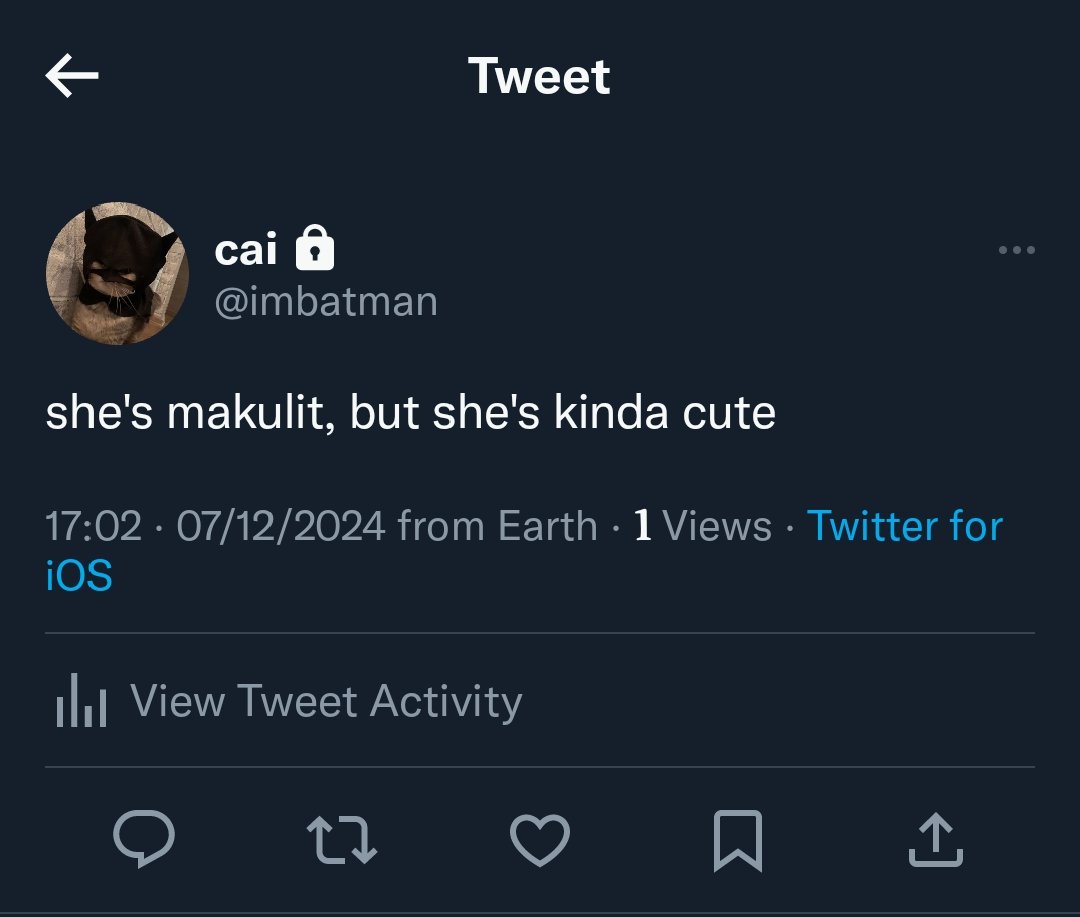Tap the reply speech bubble icon
Screen dimensions: 1080x917
144,838
